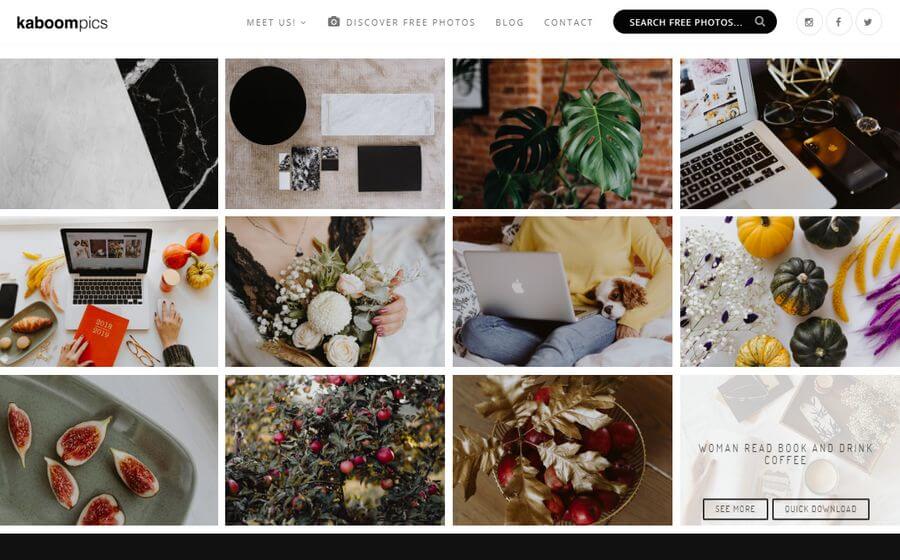Open the Facebook social icon
Viewport: 900px width, 560px height.
tap(839, 22)
